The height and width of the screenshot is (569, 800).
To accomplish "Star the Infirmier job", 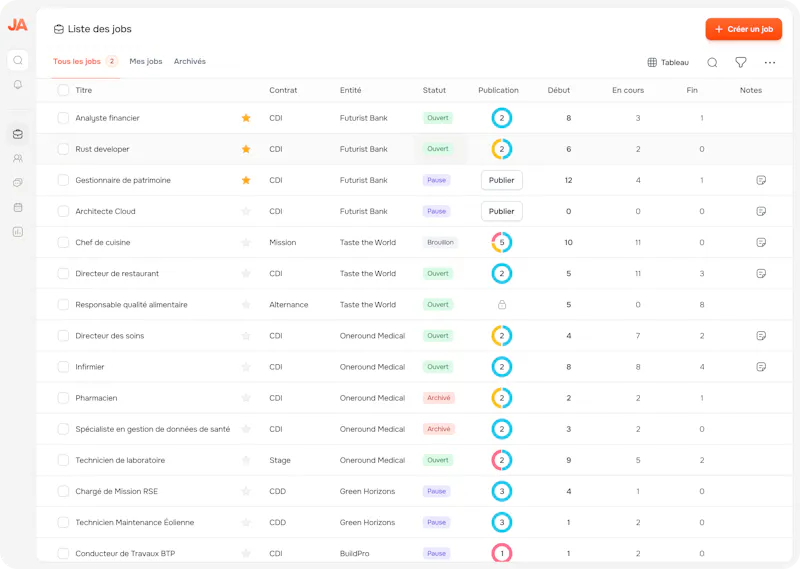I will pyautogui.click(x=246, y=367).
